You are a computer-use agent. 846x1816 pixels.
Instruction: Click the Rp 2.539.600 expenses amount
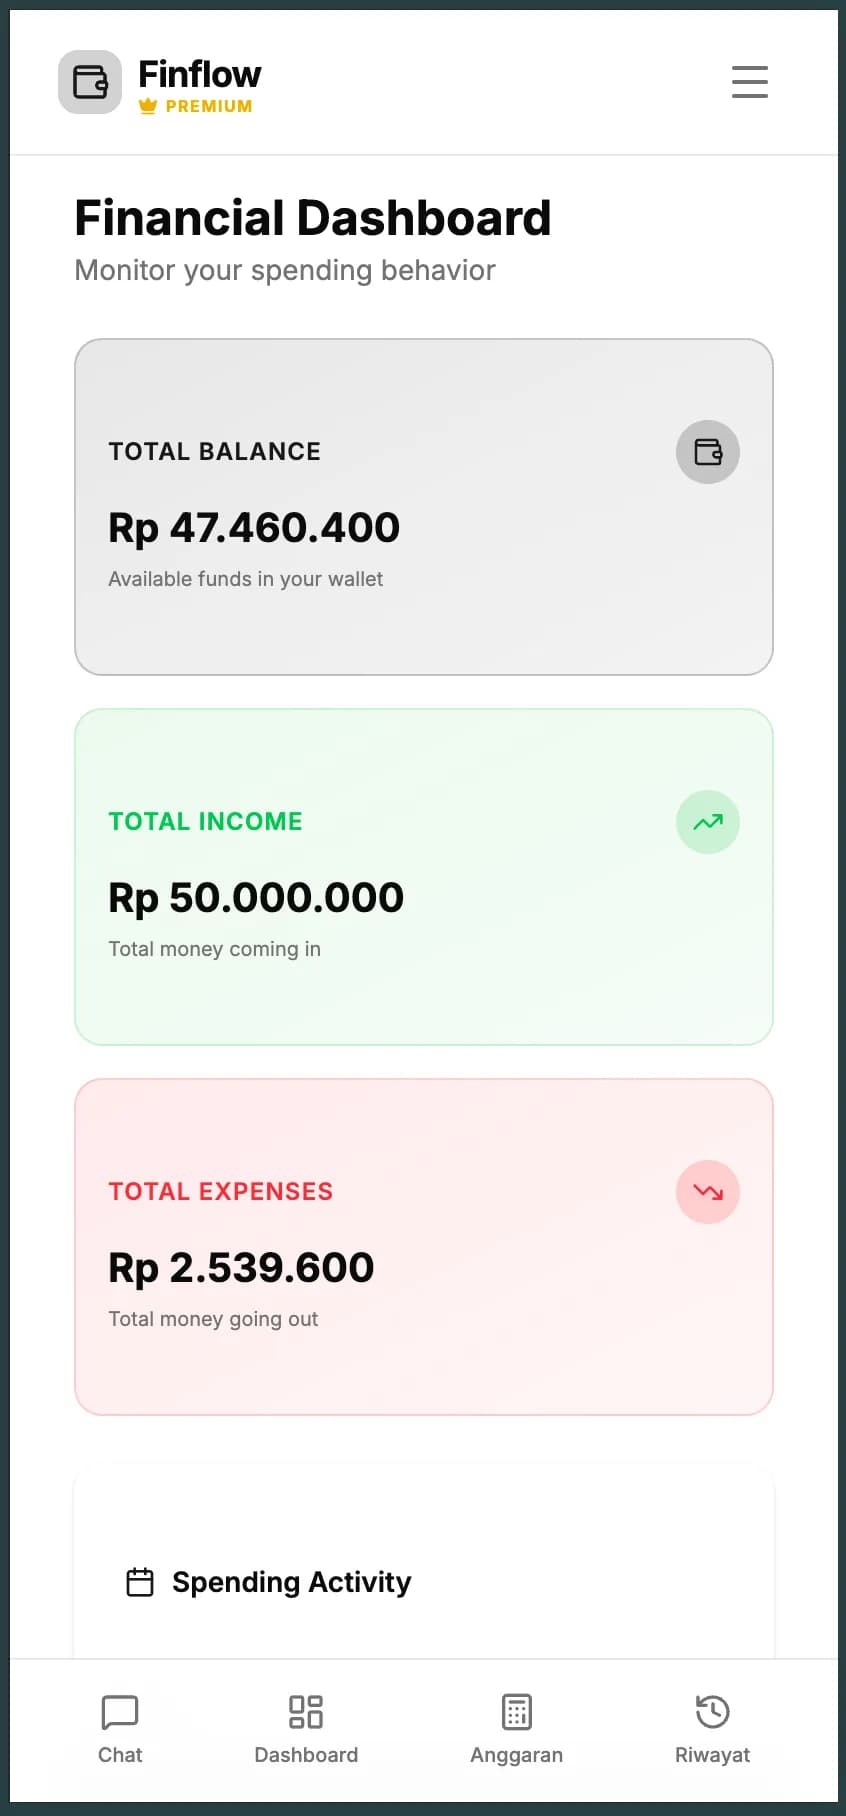241,1268
